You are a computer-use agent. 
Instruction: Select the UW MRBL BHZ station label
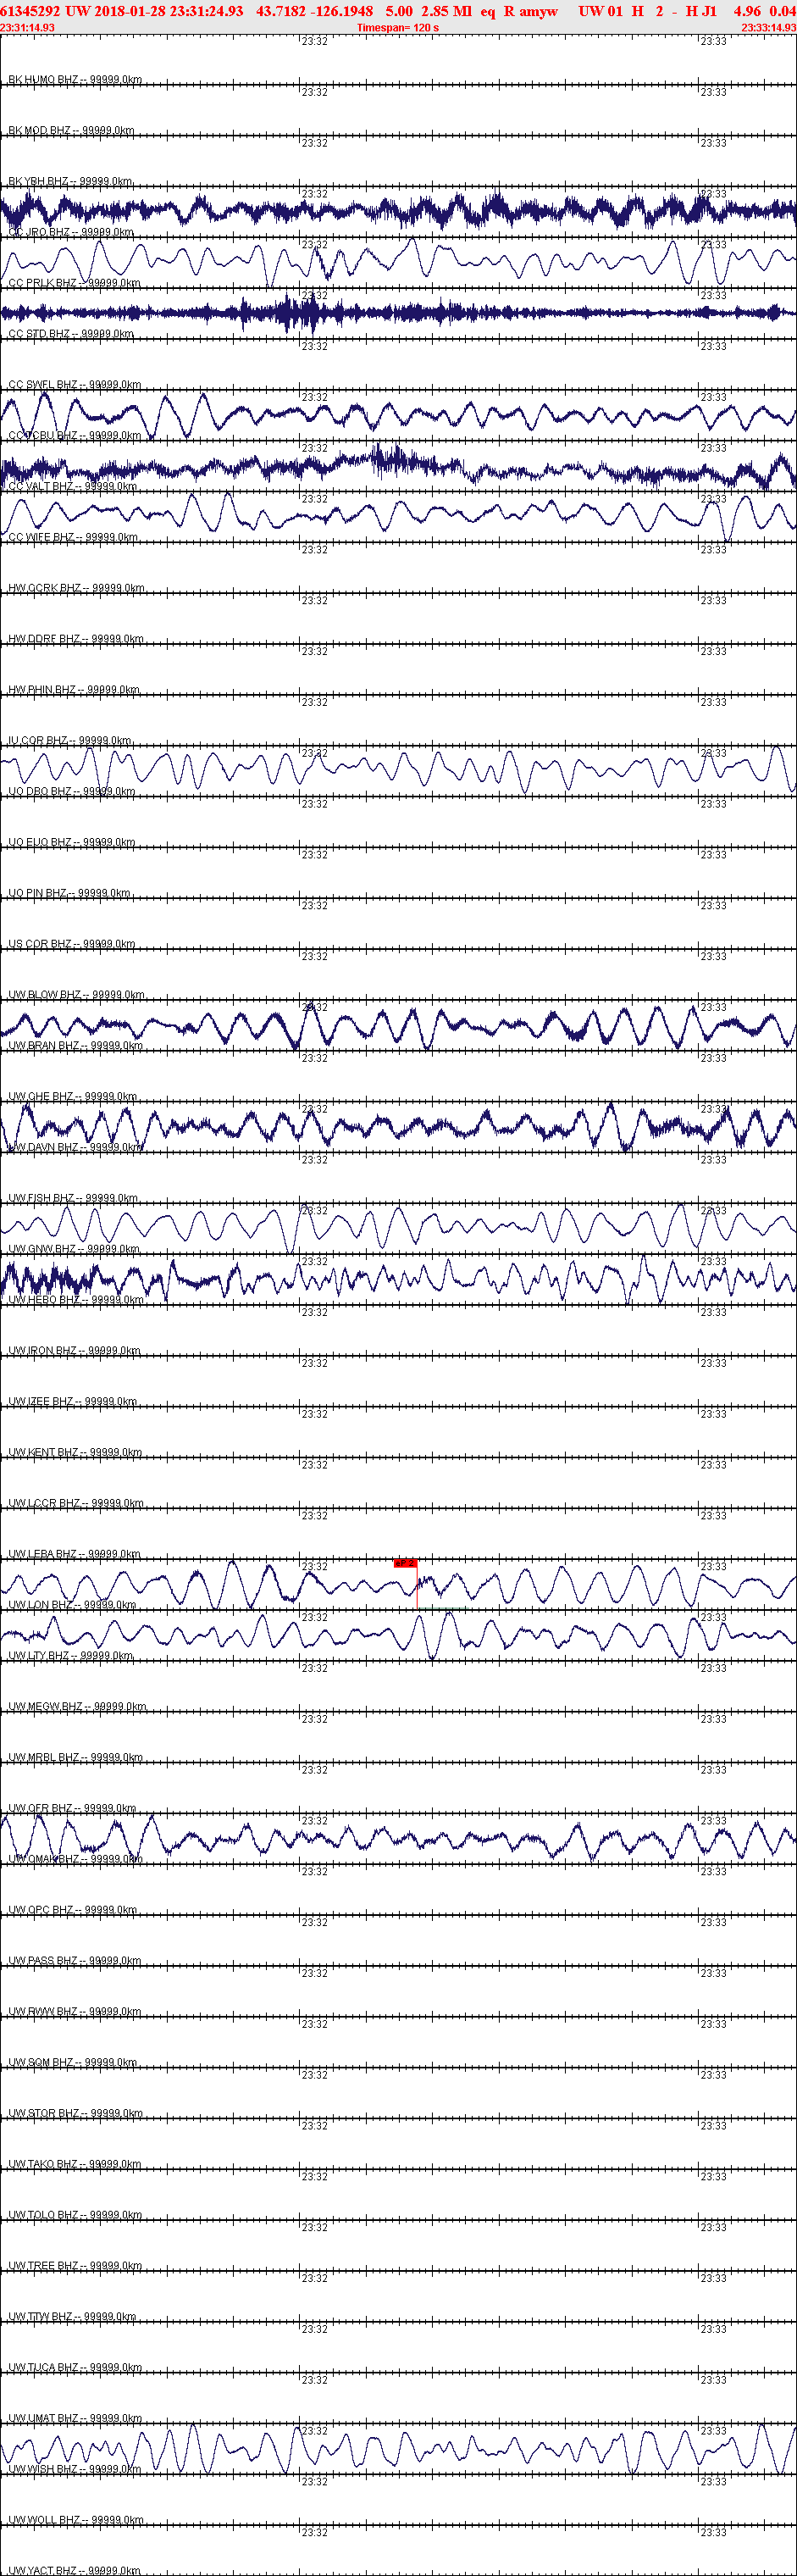point(75,1757)
